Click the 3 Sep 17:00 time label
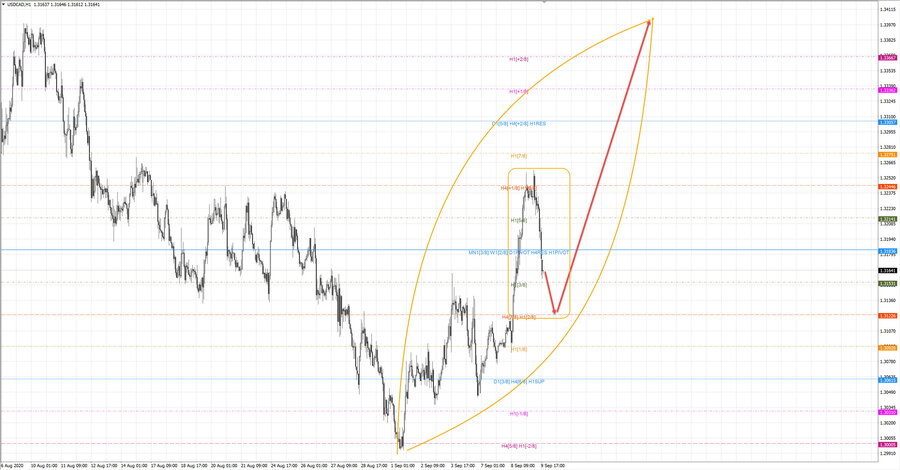Screen dimensions: 900x470 click(x=463, y=465)
